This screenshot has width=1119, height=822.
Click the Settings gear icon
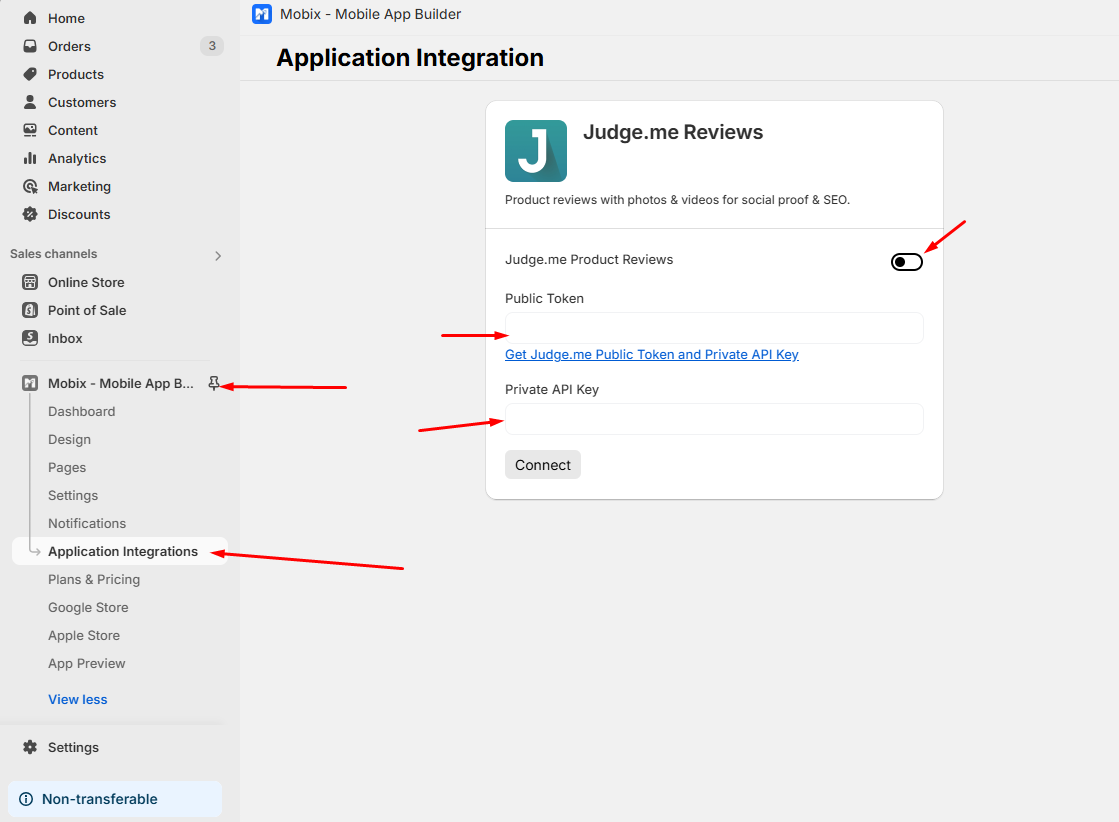[x=30, y=747]
